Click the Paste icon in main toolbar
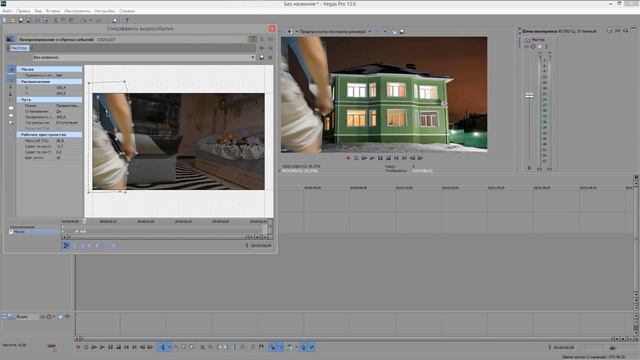This screenshot has height=360, width=640. coord(71,20)
